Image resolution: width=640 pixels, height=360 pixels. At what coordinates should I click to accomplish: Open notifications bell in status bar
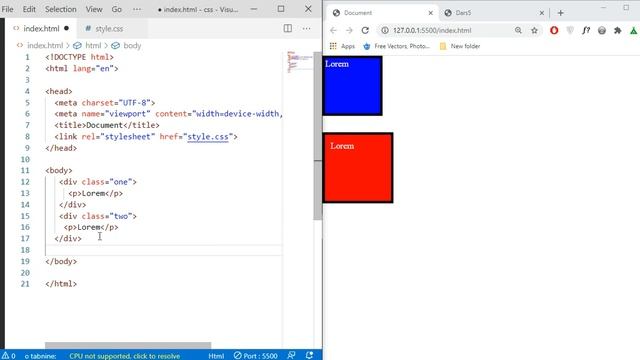310,356
